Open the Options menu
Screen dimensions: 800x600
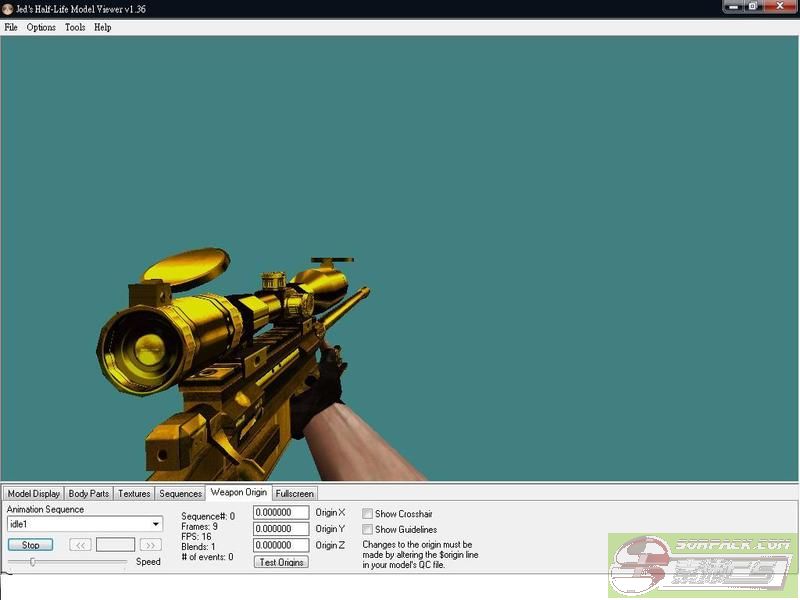click(41, 27)
